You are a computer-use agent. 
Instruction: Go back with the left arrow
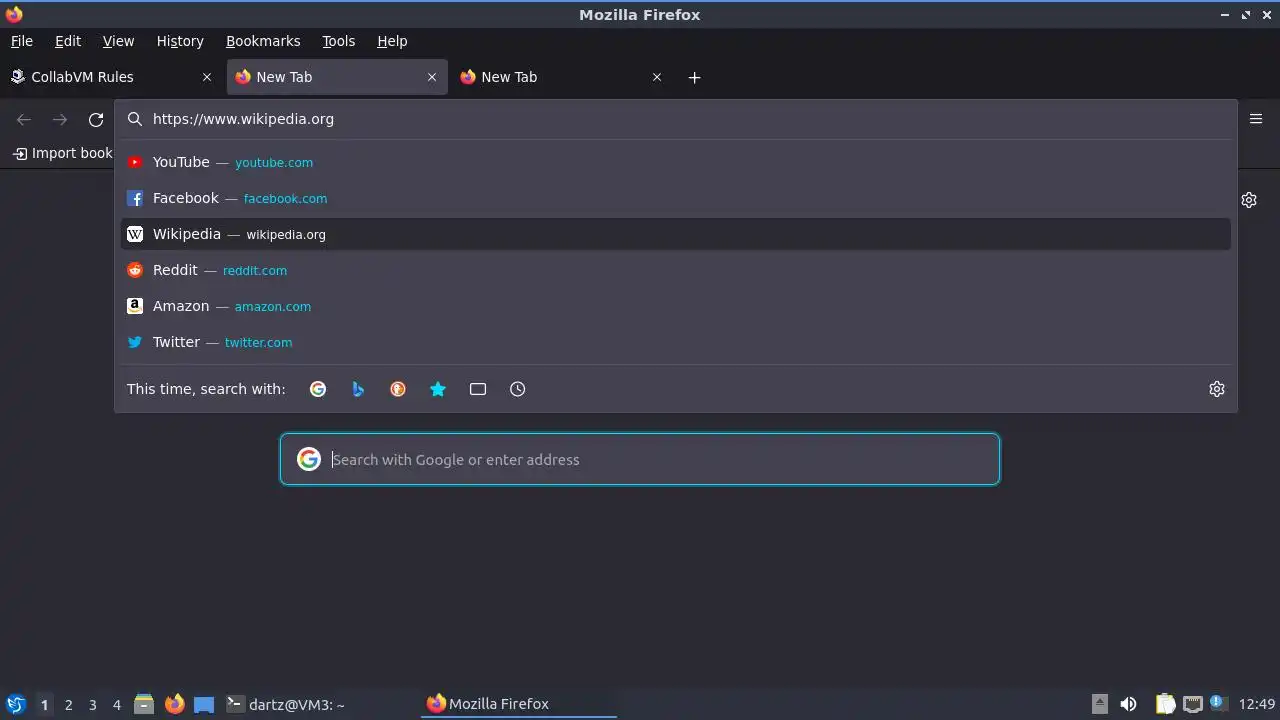point(24,120)
